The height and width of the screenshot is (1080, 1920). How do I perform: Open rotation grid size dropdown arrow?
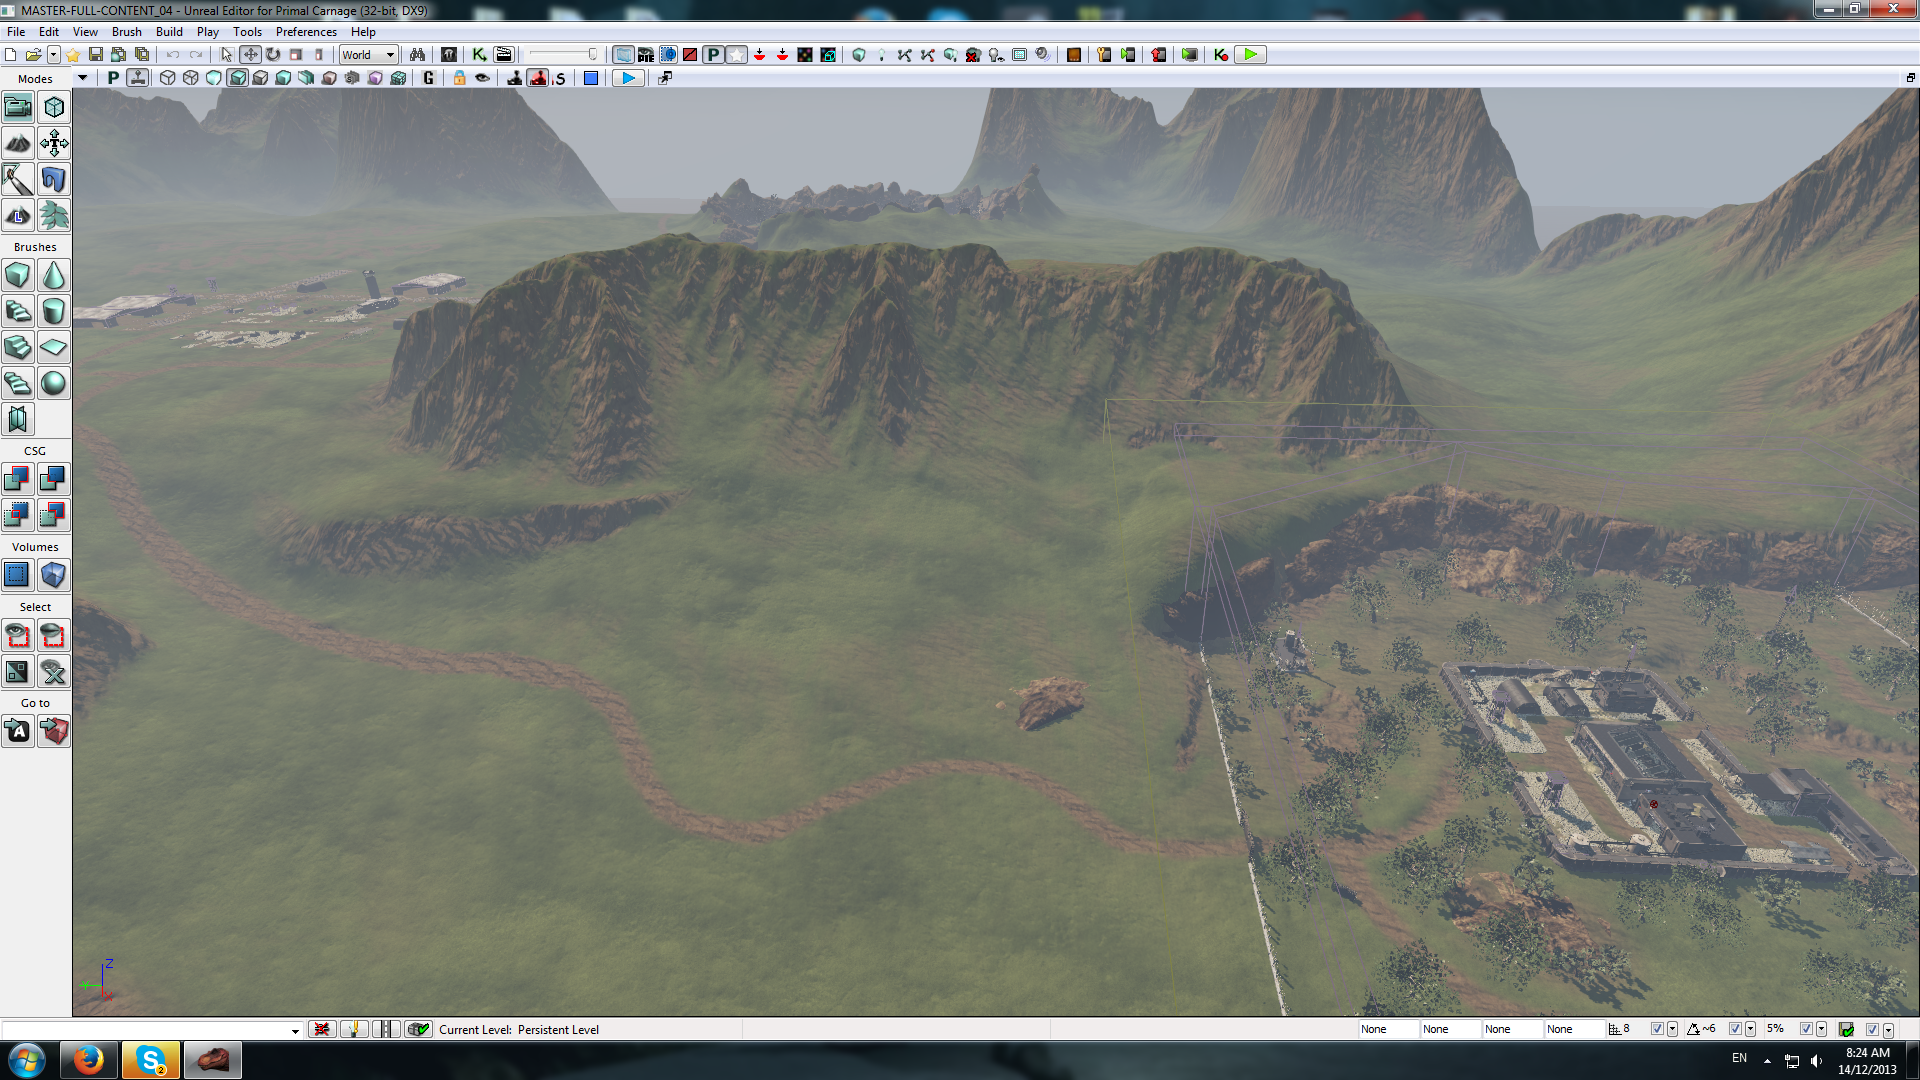pyautogui.click(x=1750, y=1029)
